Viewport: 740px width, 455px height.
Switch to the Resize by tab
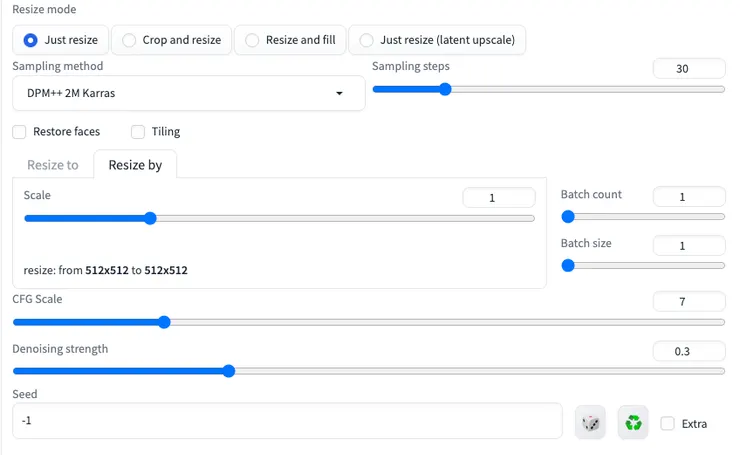tap(135, 165)
